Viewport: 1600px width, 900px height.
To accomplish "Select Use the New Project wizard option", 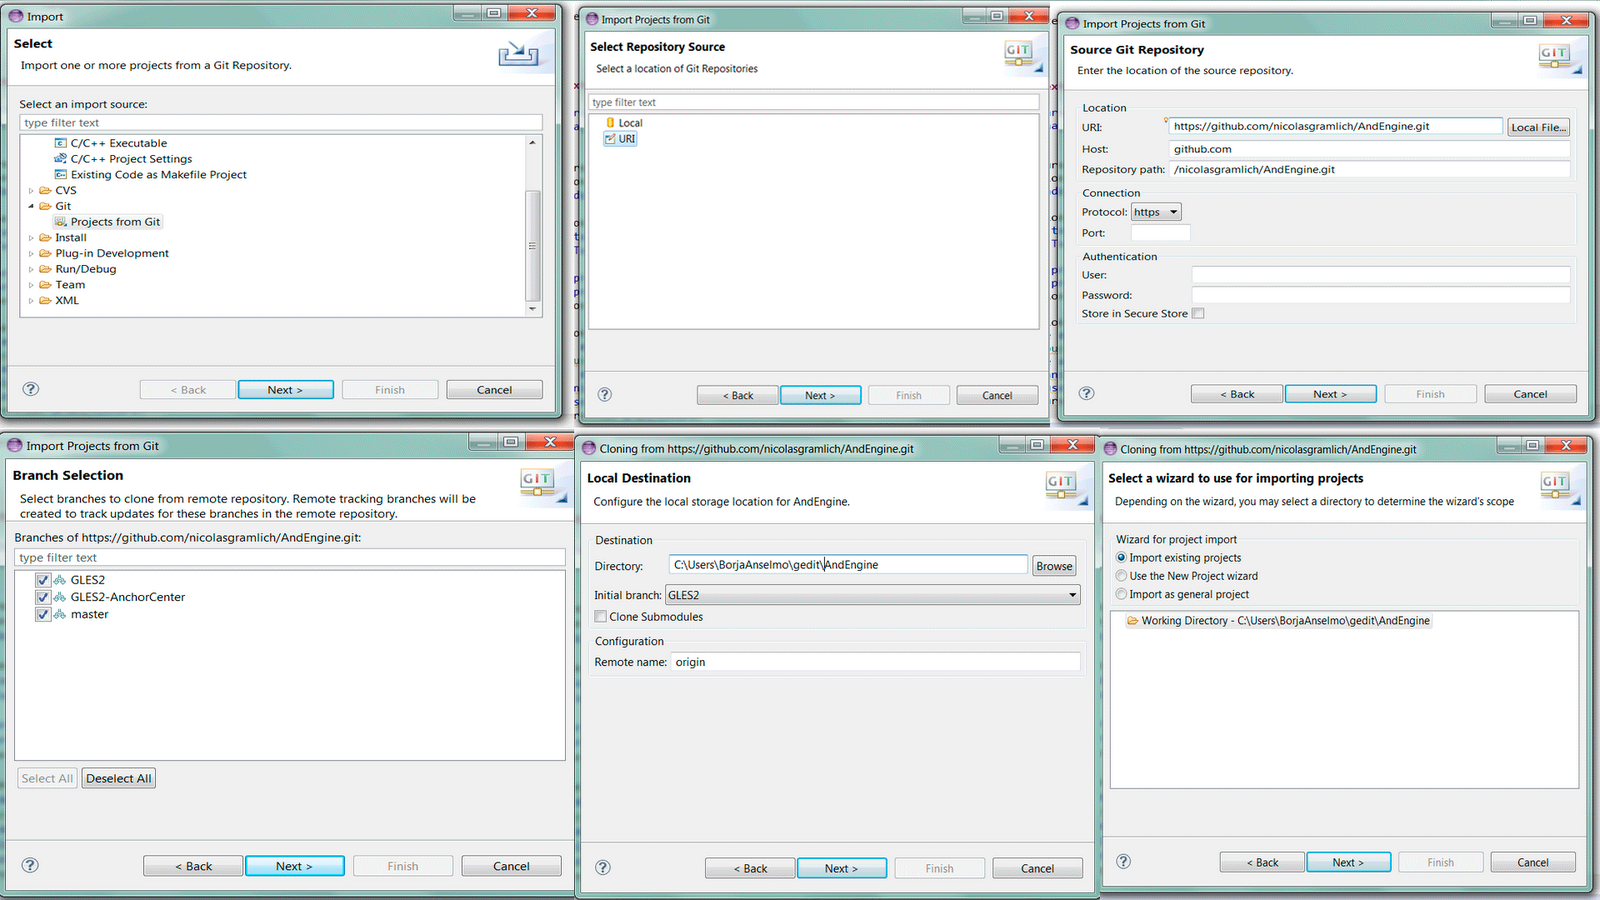I will click(1121, 576).
